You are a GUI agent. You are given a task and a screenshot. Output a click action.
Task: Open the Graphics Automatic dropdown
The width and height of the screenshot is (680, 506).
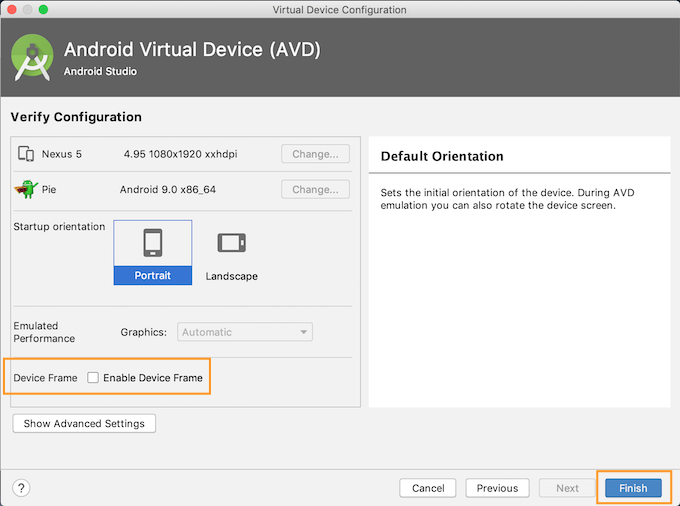pos(245,332)
